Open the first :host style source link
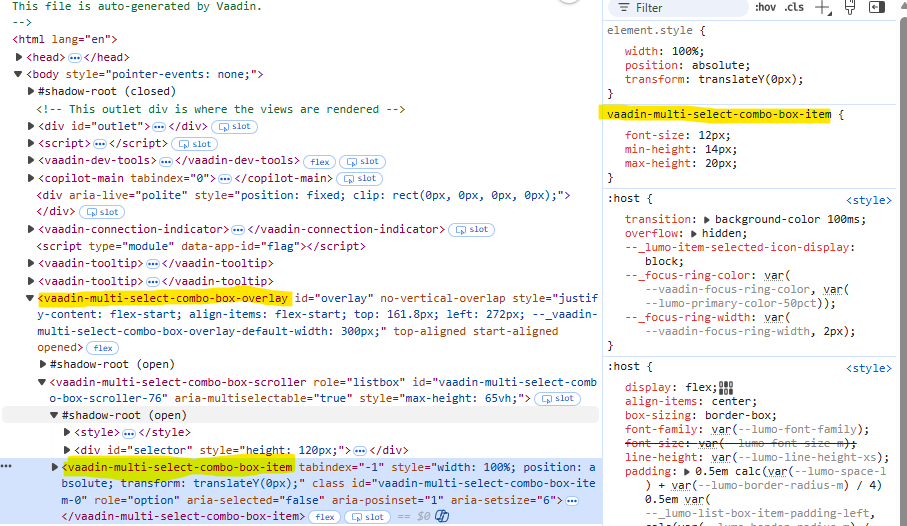907x526 pixels. tap(869, 200)
